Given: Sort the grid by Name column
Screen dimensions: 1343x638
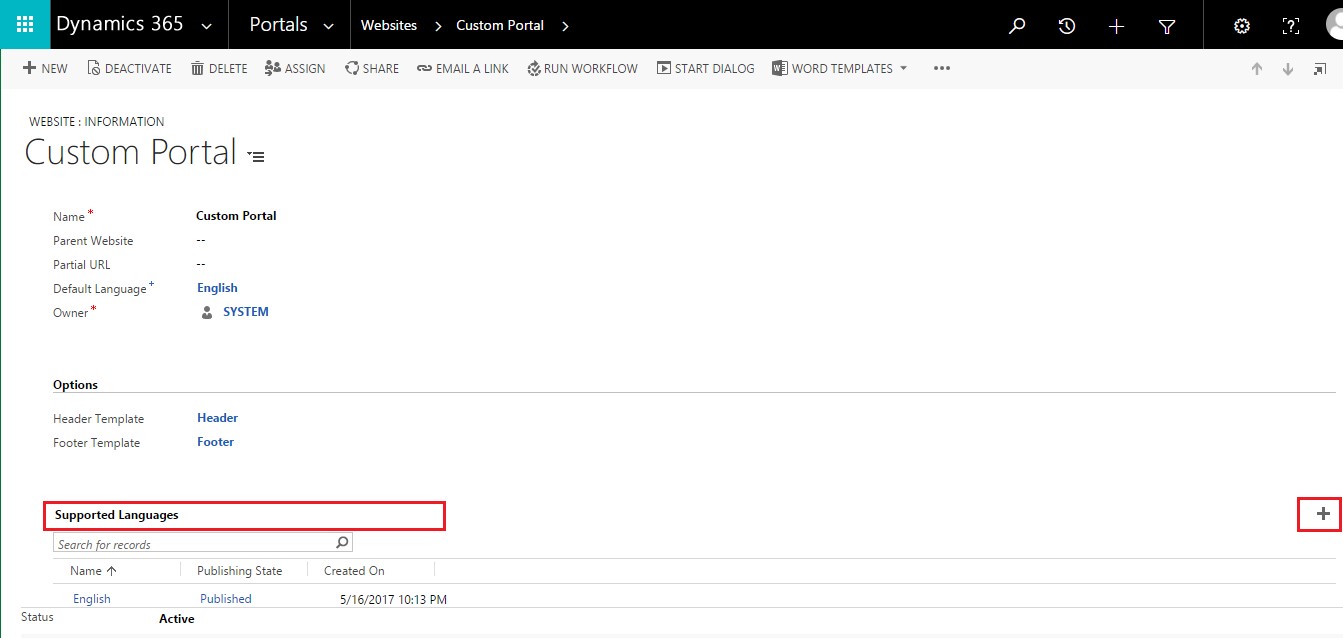Looking at the screenshot, I should tap(93, 571).
